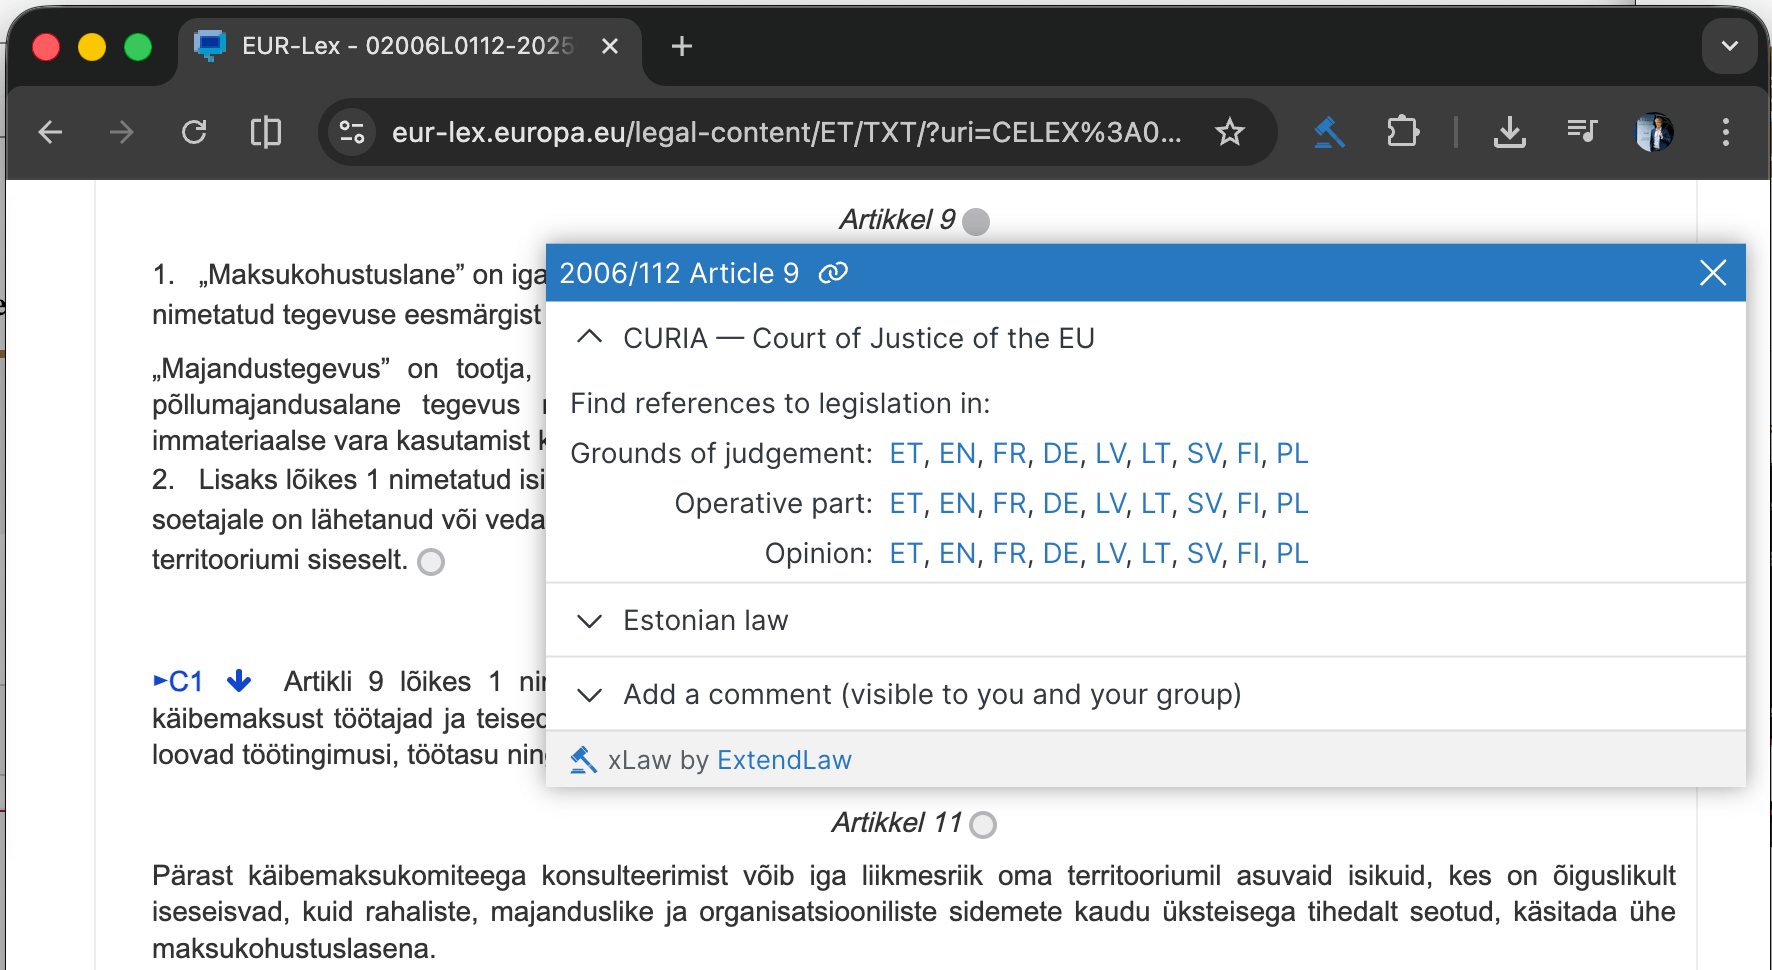Click the media controls playlist icon
The width and height of the screenshot is (1772, 970).
(x=1582, y=132)
